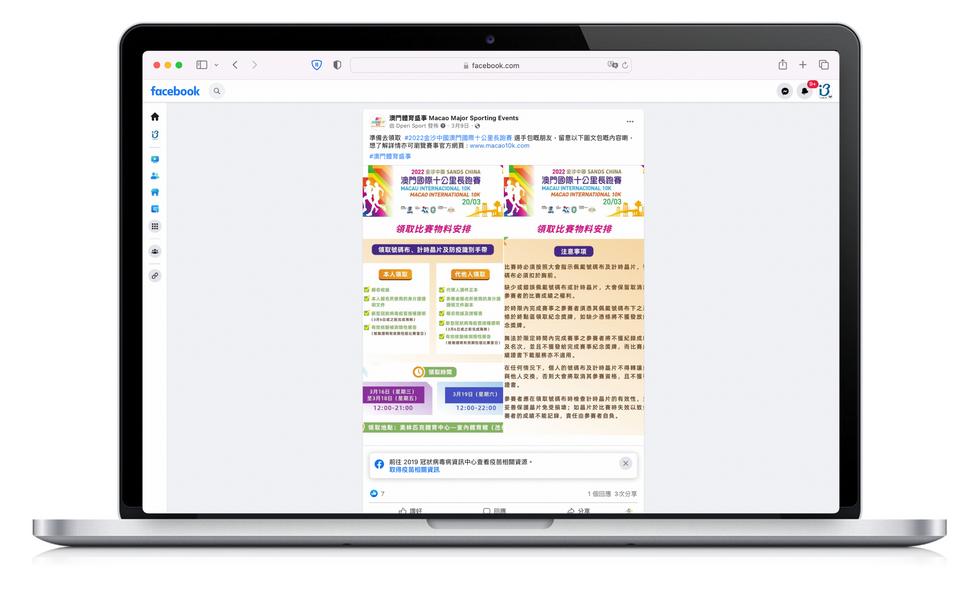The width and height of the screenshot is (980, 611).
Task: Open the Facebook search icon
Action: click(217, 91)
